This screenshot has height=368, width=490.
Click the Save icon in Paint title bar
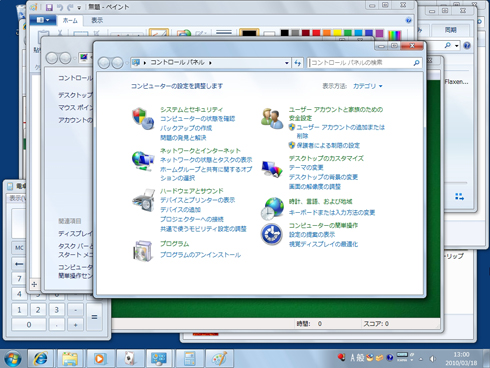click(x=49, y=7)
